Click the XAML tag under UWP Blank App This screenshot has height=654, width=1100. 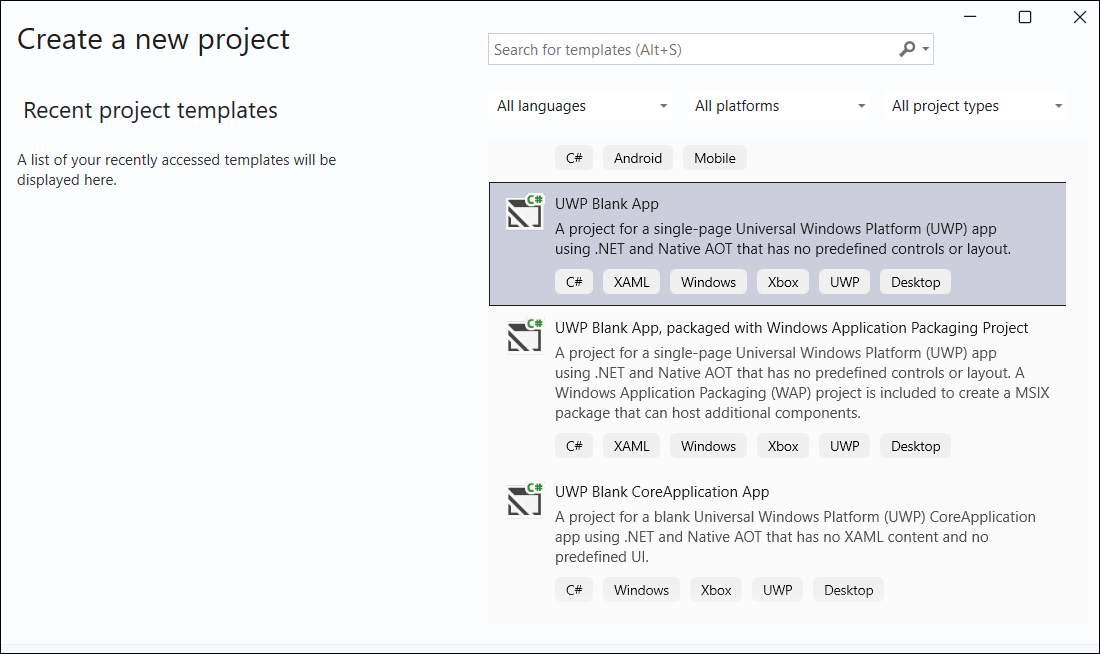click(x=631, y=281)
